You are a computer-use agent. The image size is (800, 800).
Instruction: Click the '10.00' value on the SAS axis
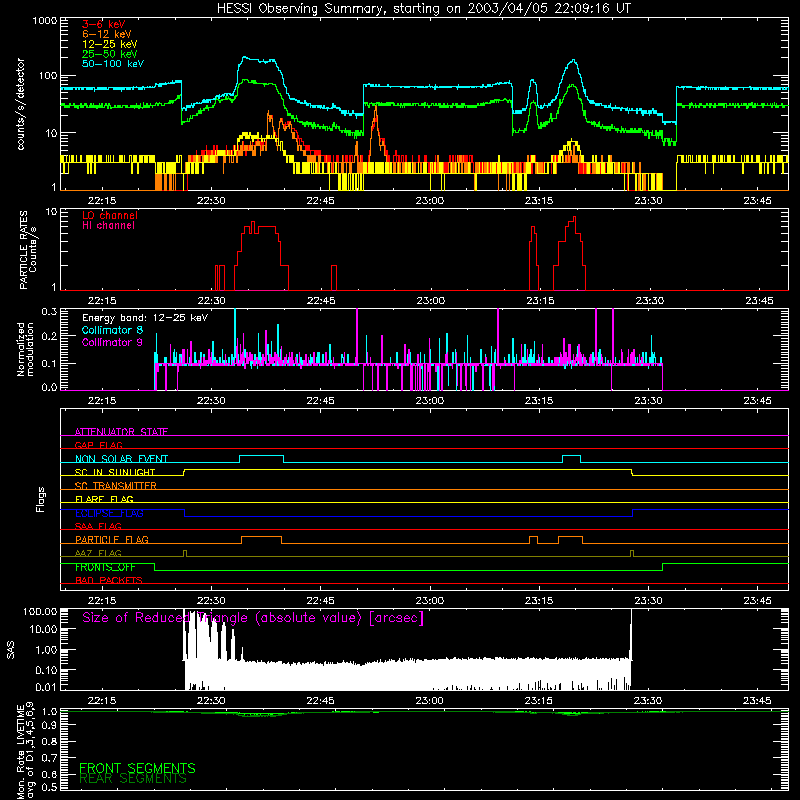[43, 630]
